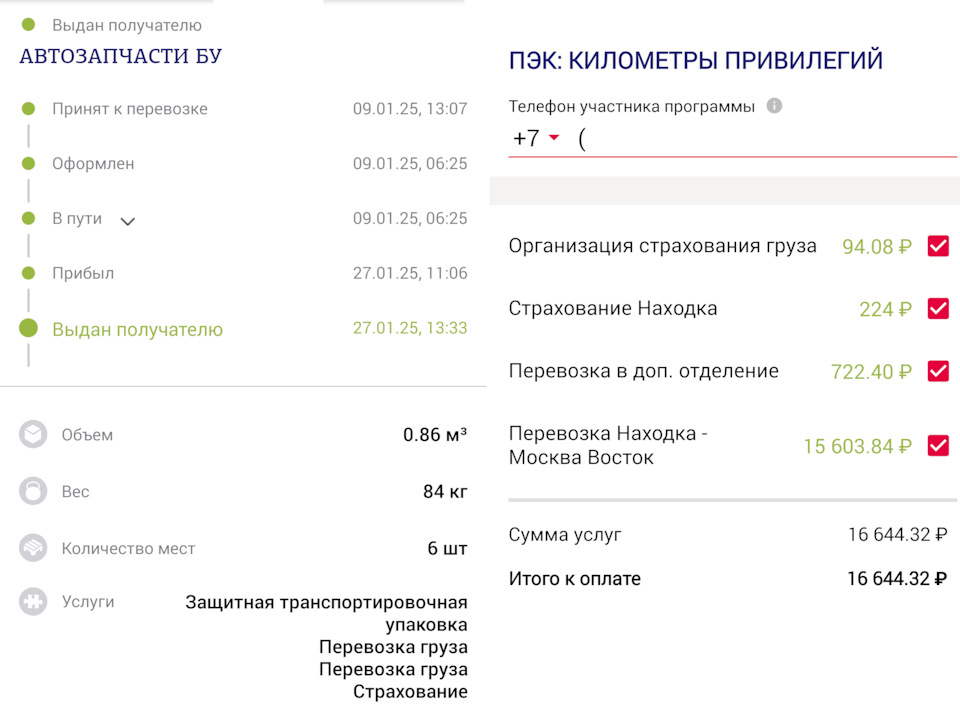Click the date 09.01.25, 13:07
The height and width of the screenshot is (706, 960).
[410, 108]
